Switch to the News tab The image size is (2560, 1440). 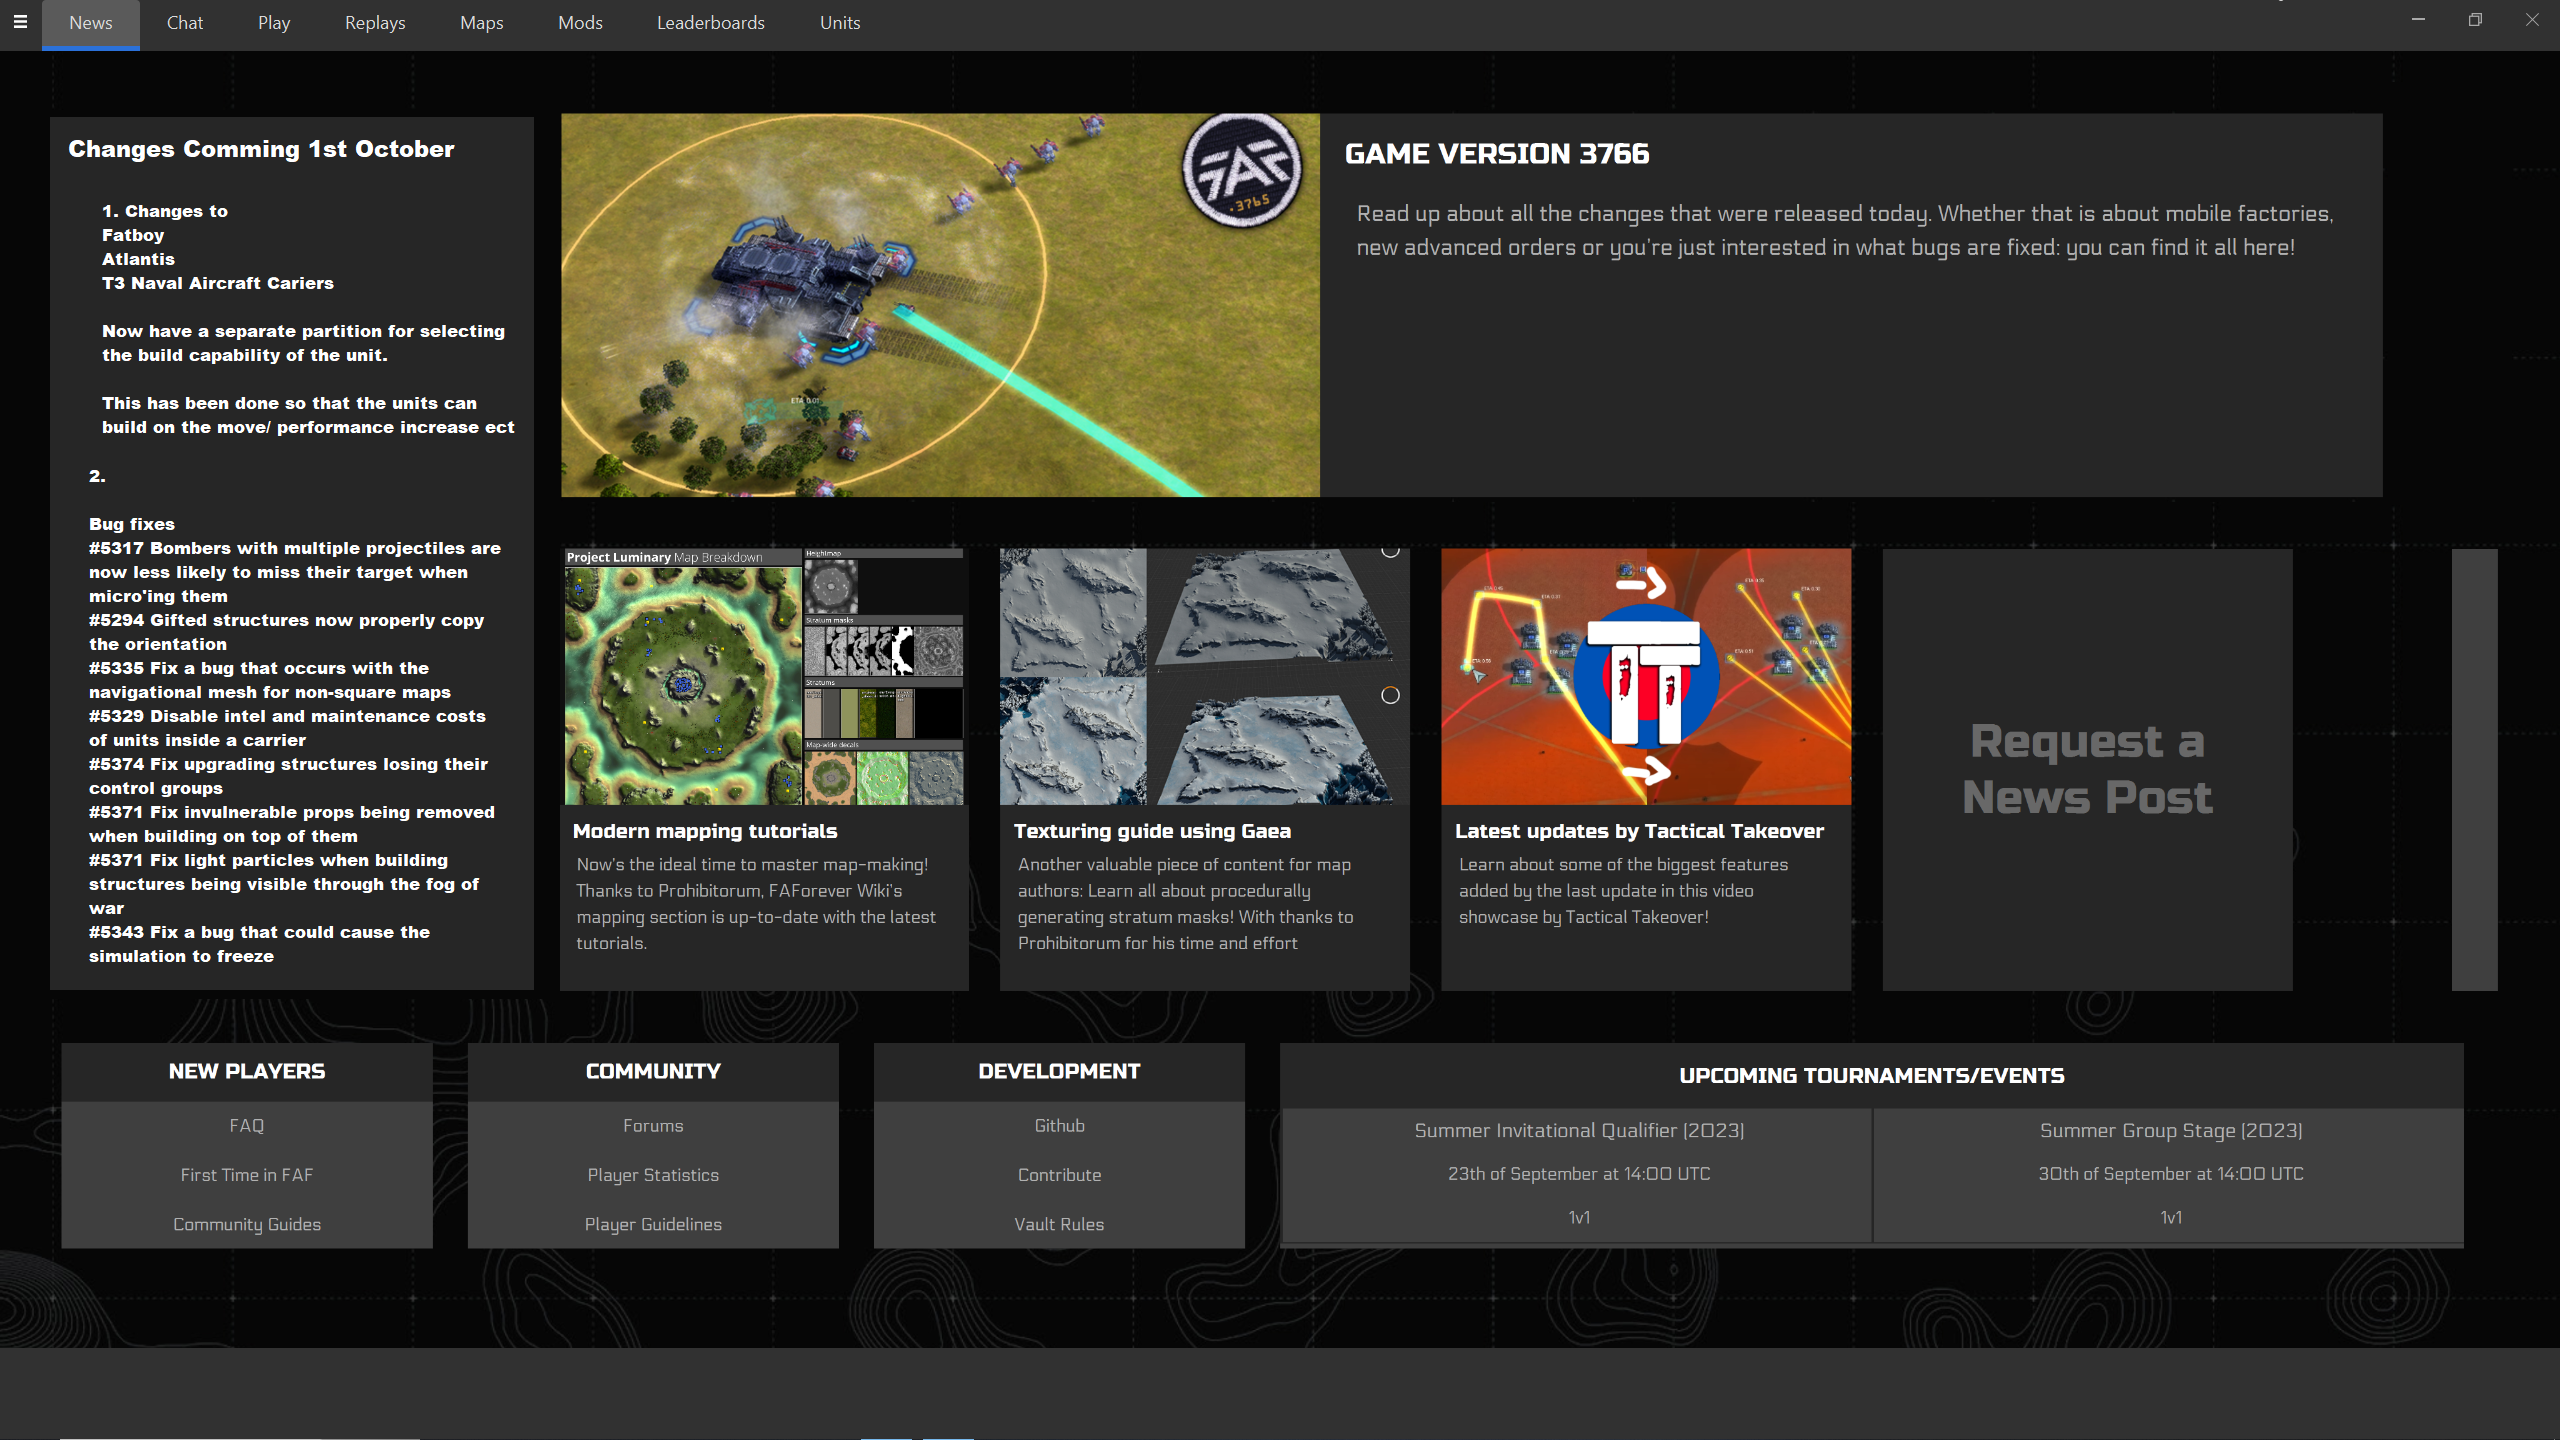tap(91, 23)
